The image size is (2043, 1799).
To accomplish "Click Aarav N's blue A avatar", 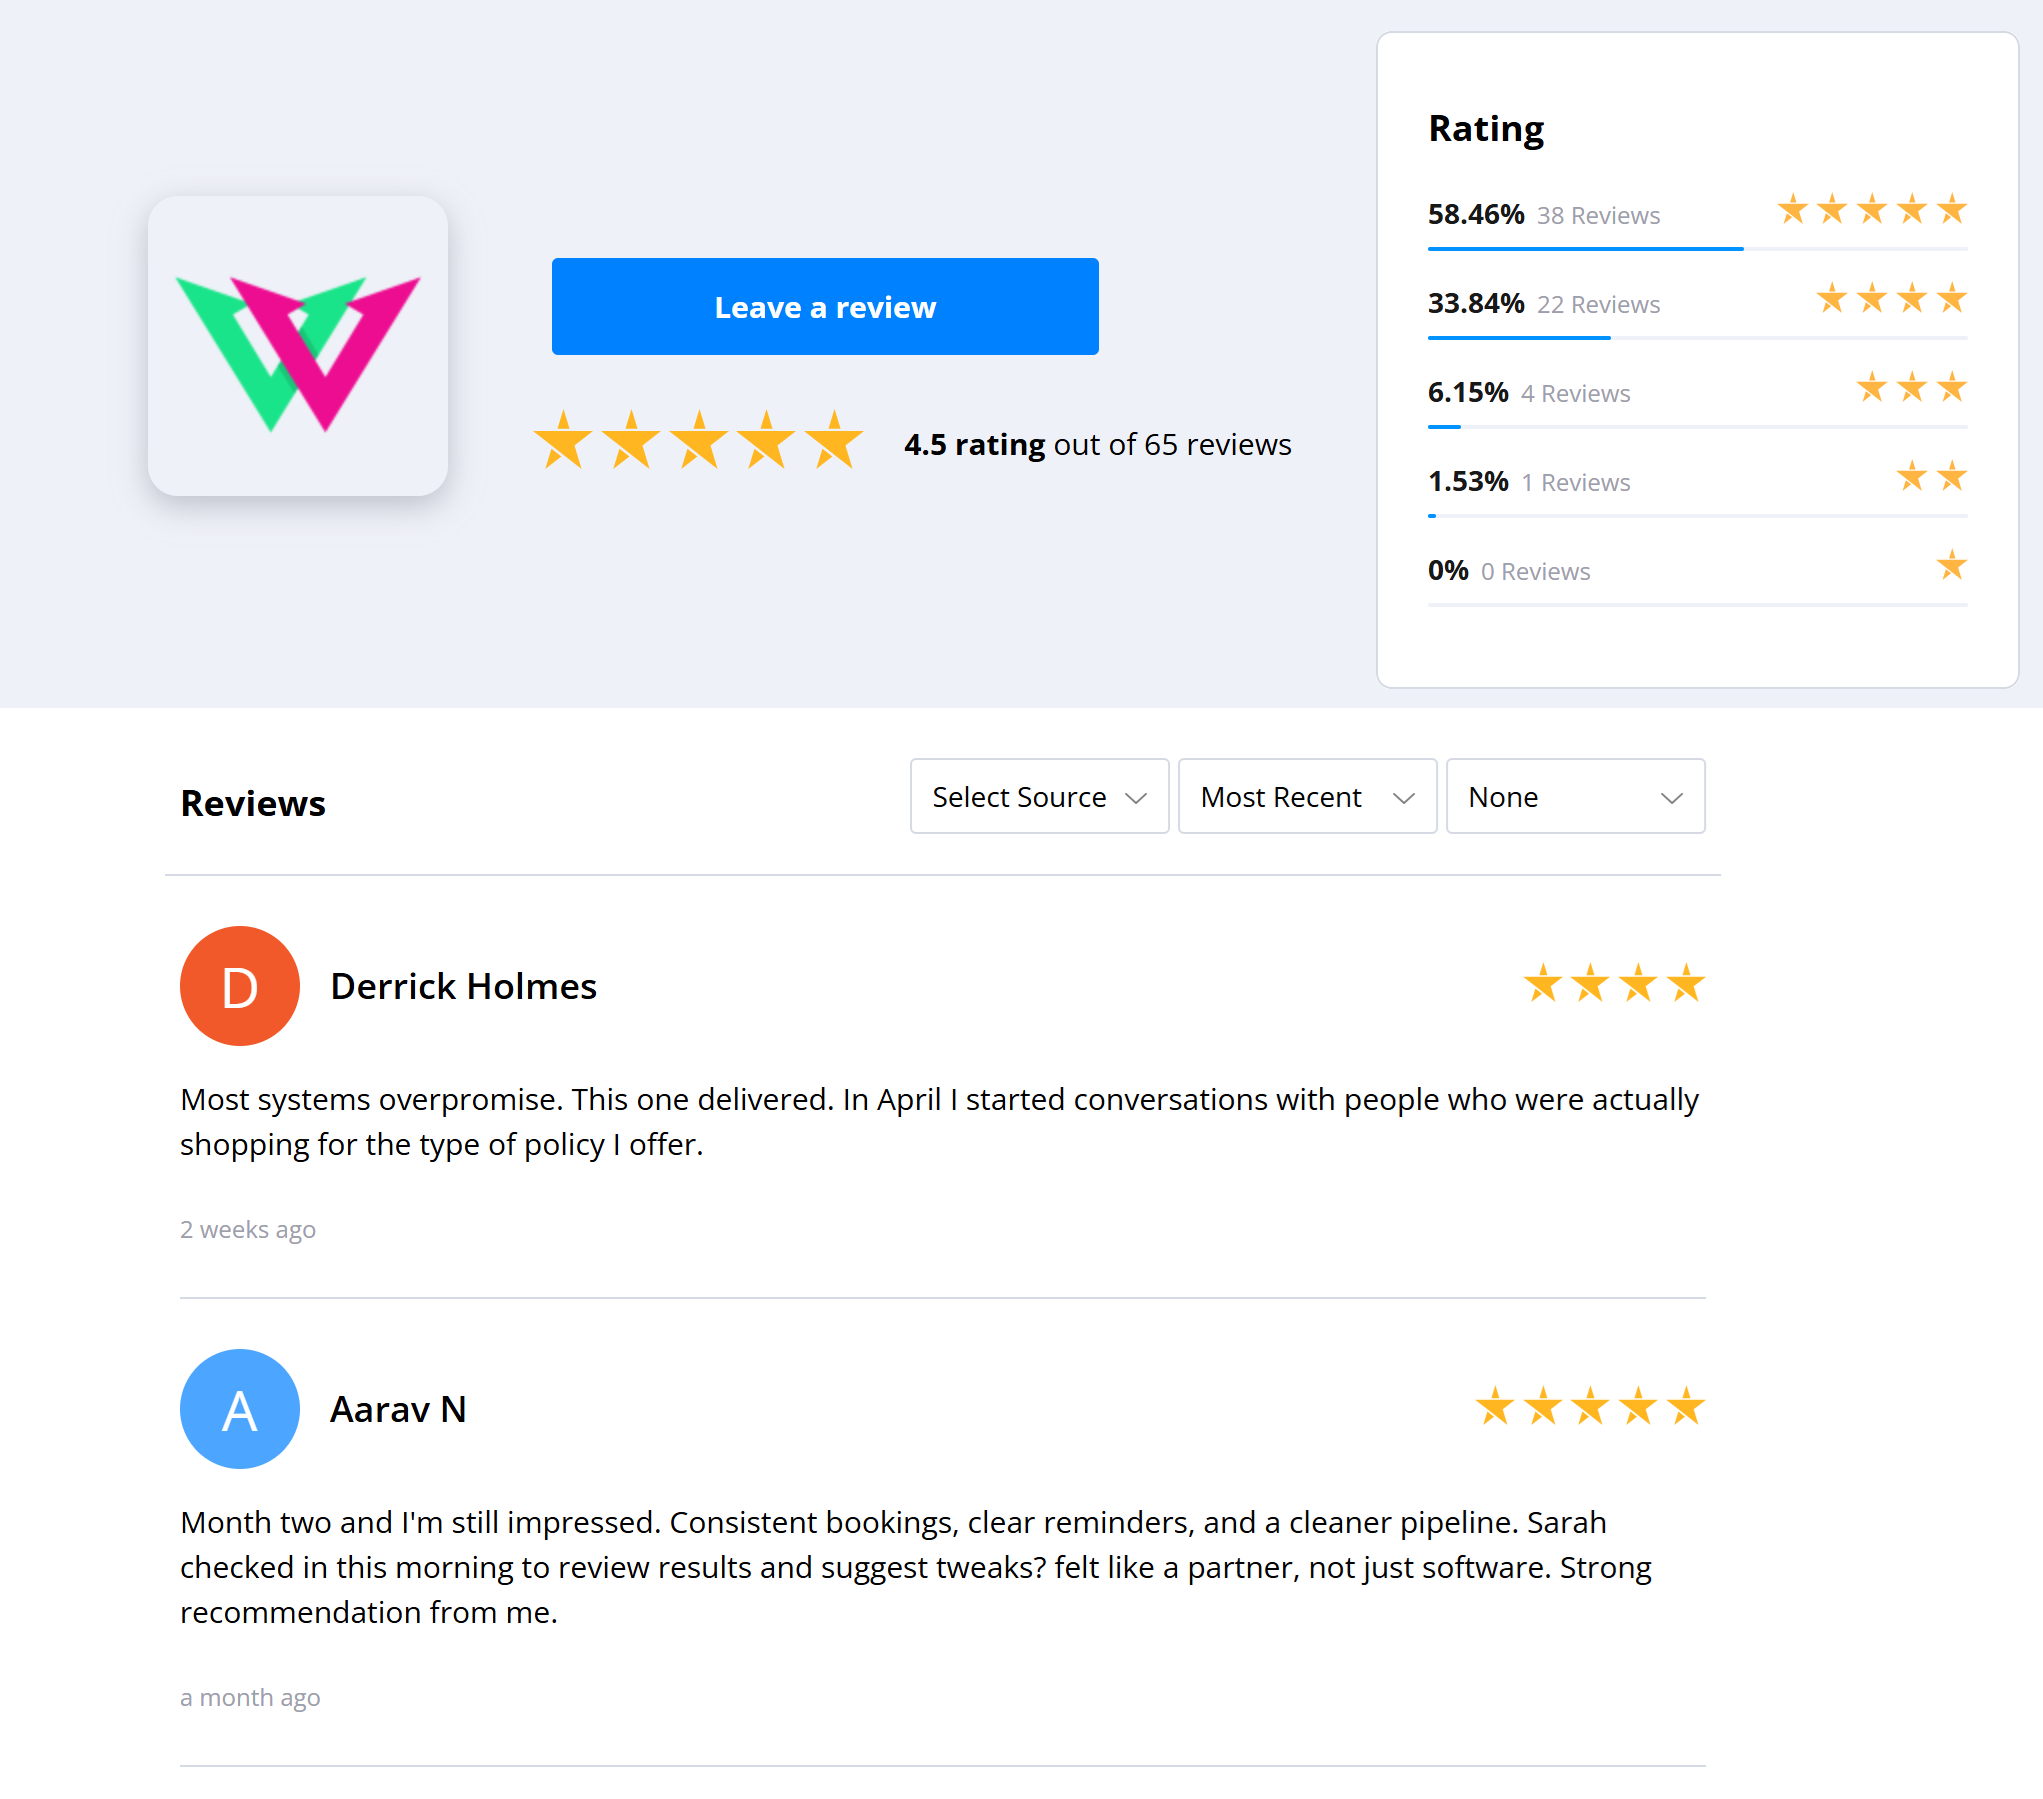I will pos(240,1409).
